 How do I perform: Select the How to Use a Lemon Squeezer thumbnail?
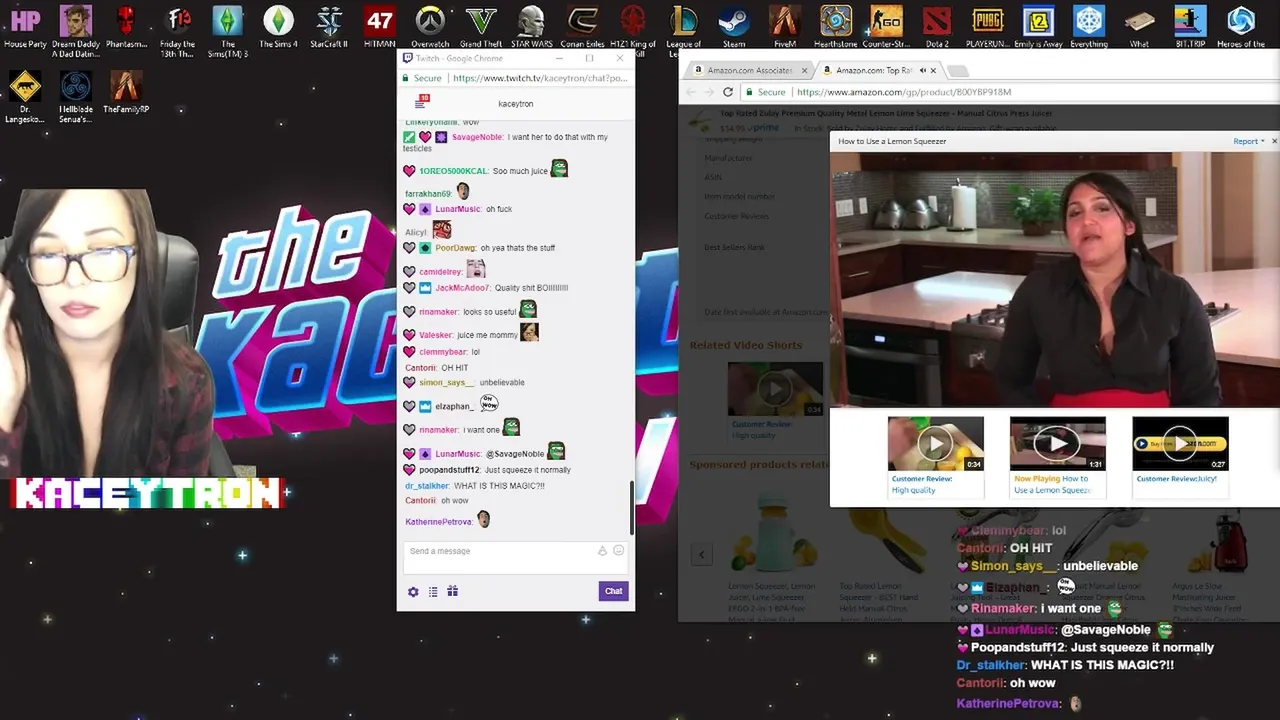pyautogui.click(x=1057, y=443)
